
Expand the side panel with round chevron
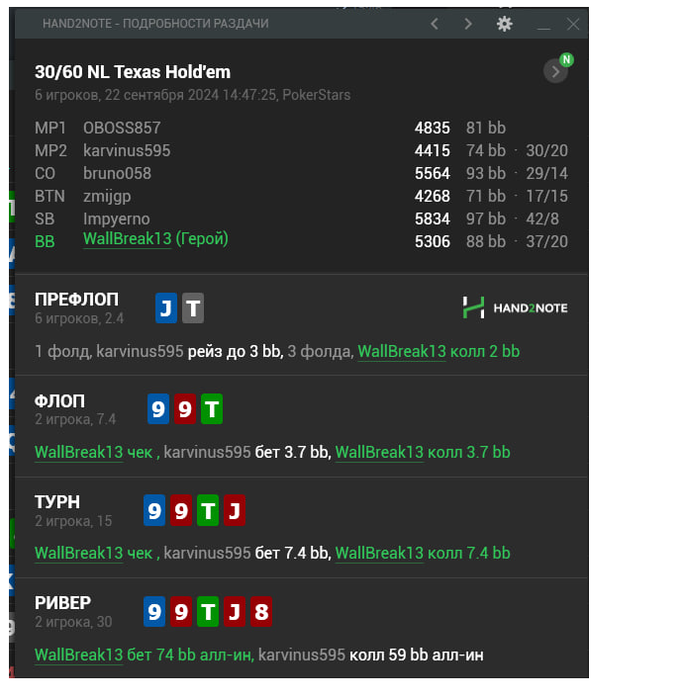556,71
